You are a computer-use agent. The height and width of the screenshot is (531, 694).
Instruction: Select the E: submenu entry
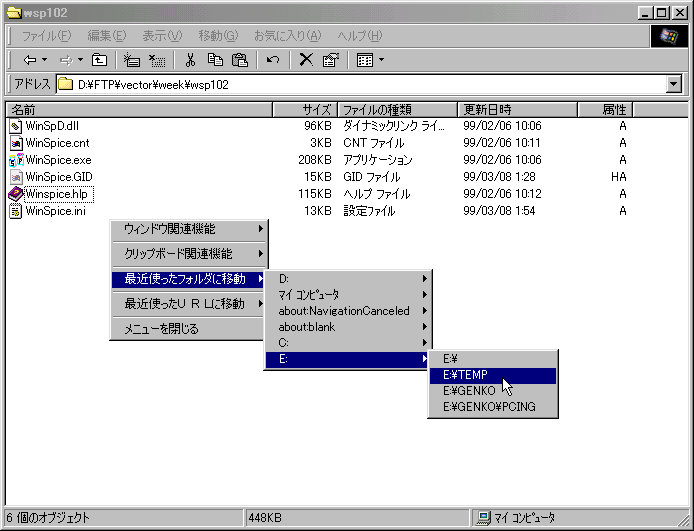click(x=348, y=359)
